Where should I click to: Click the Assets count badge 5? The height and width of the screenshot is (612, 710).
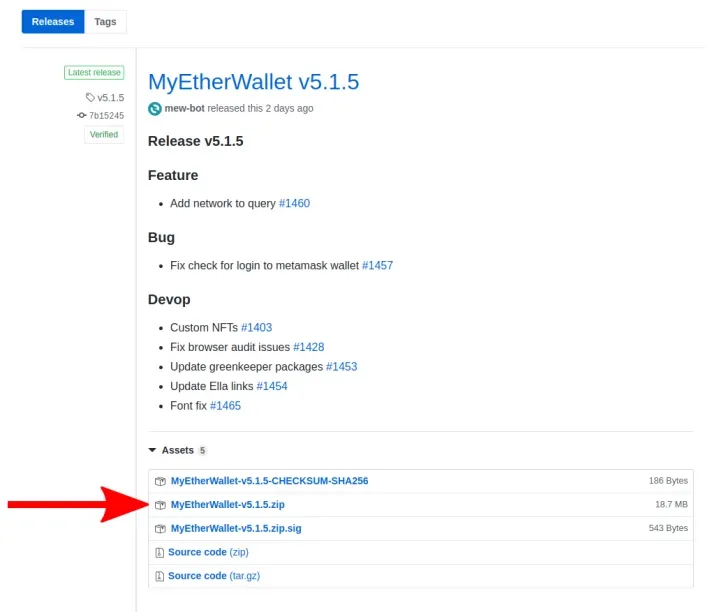pos(202,450)
